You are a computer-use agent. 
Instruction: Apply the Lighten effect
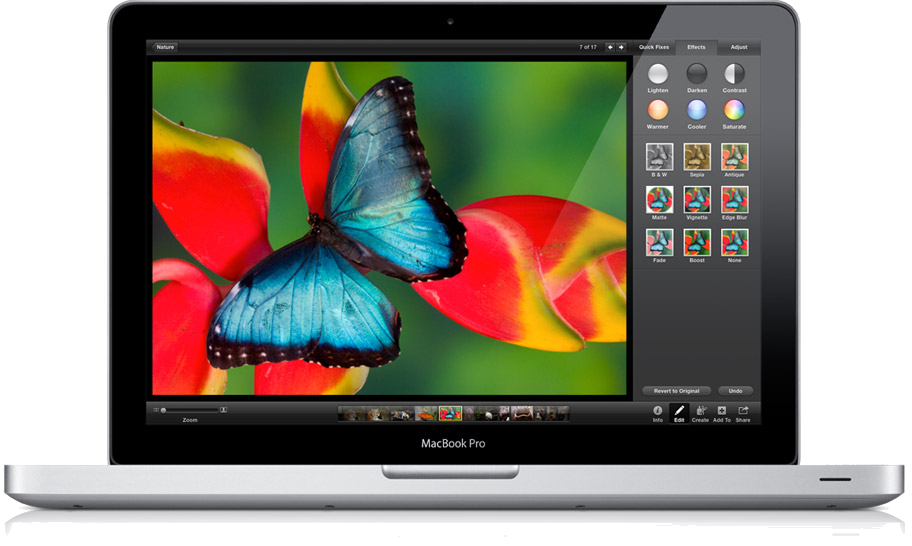658,74
